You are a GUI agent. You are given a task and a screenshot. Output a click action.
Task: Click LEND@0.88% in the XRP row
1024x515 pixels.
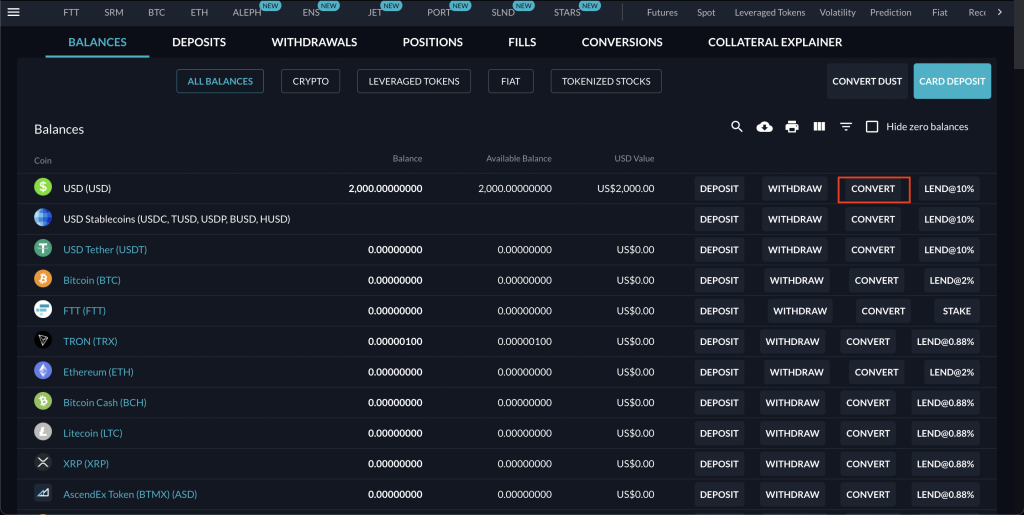(x=945, y=464)
